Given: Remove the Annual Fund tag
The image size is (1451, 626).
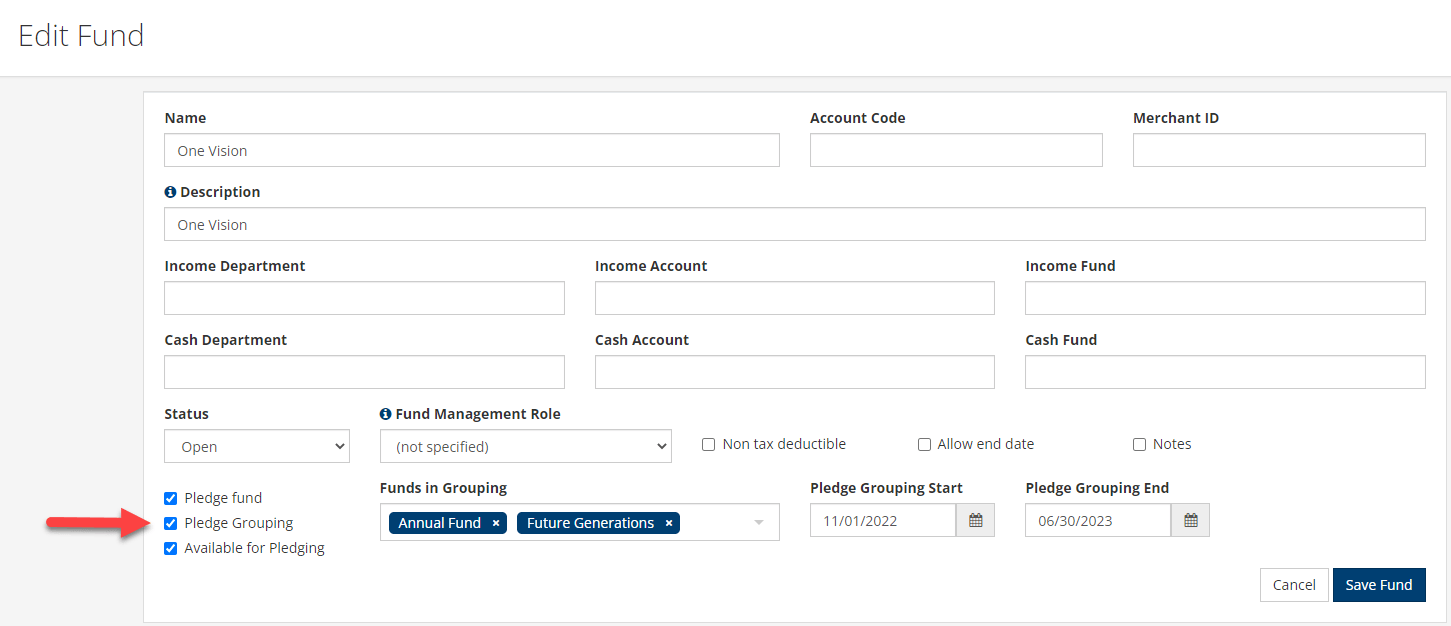Looking at the screenshot, I should point(495,522).
